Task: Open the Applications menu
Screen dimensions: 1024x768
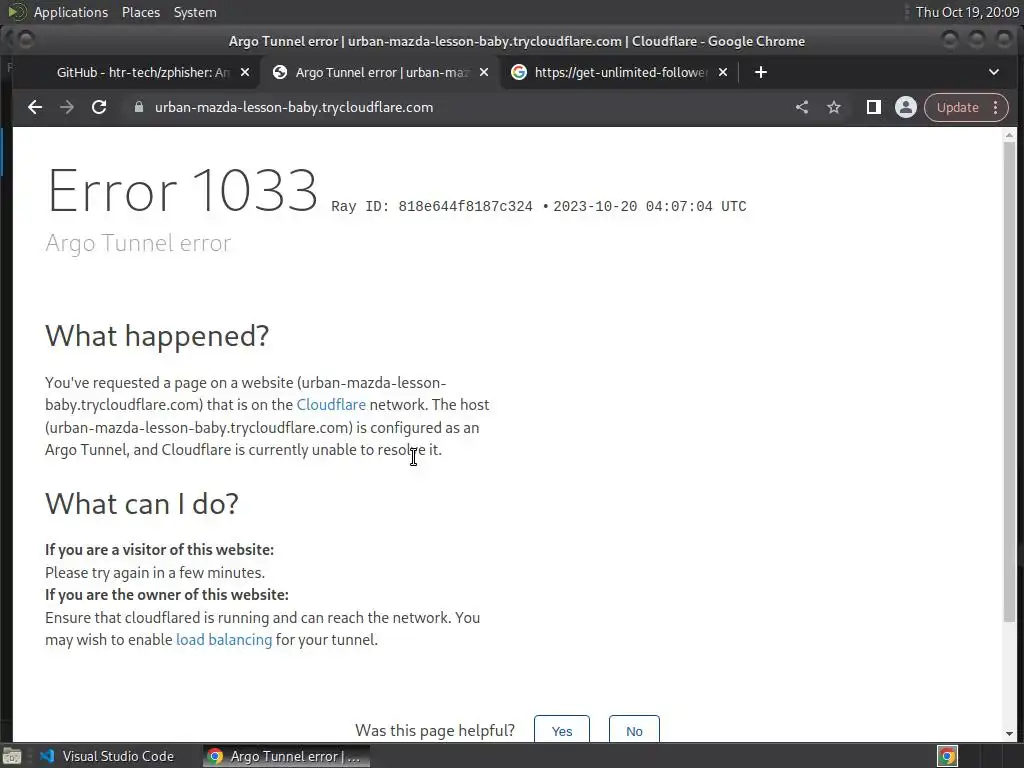Action: pos(71,12)
